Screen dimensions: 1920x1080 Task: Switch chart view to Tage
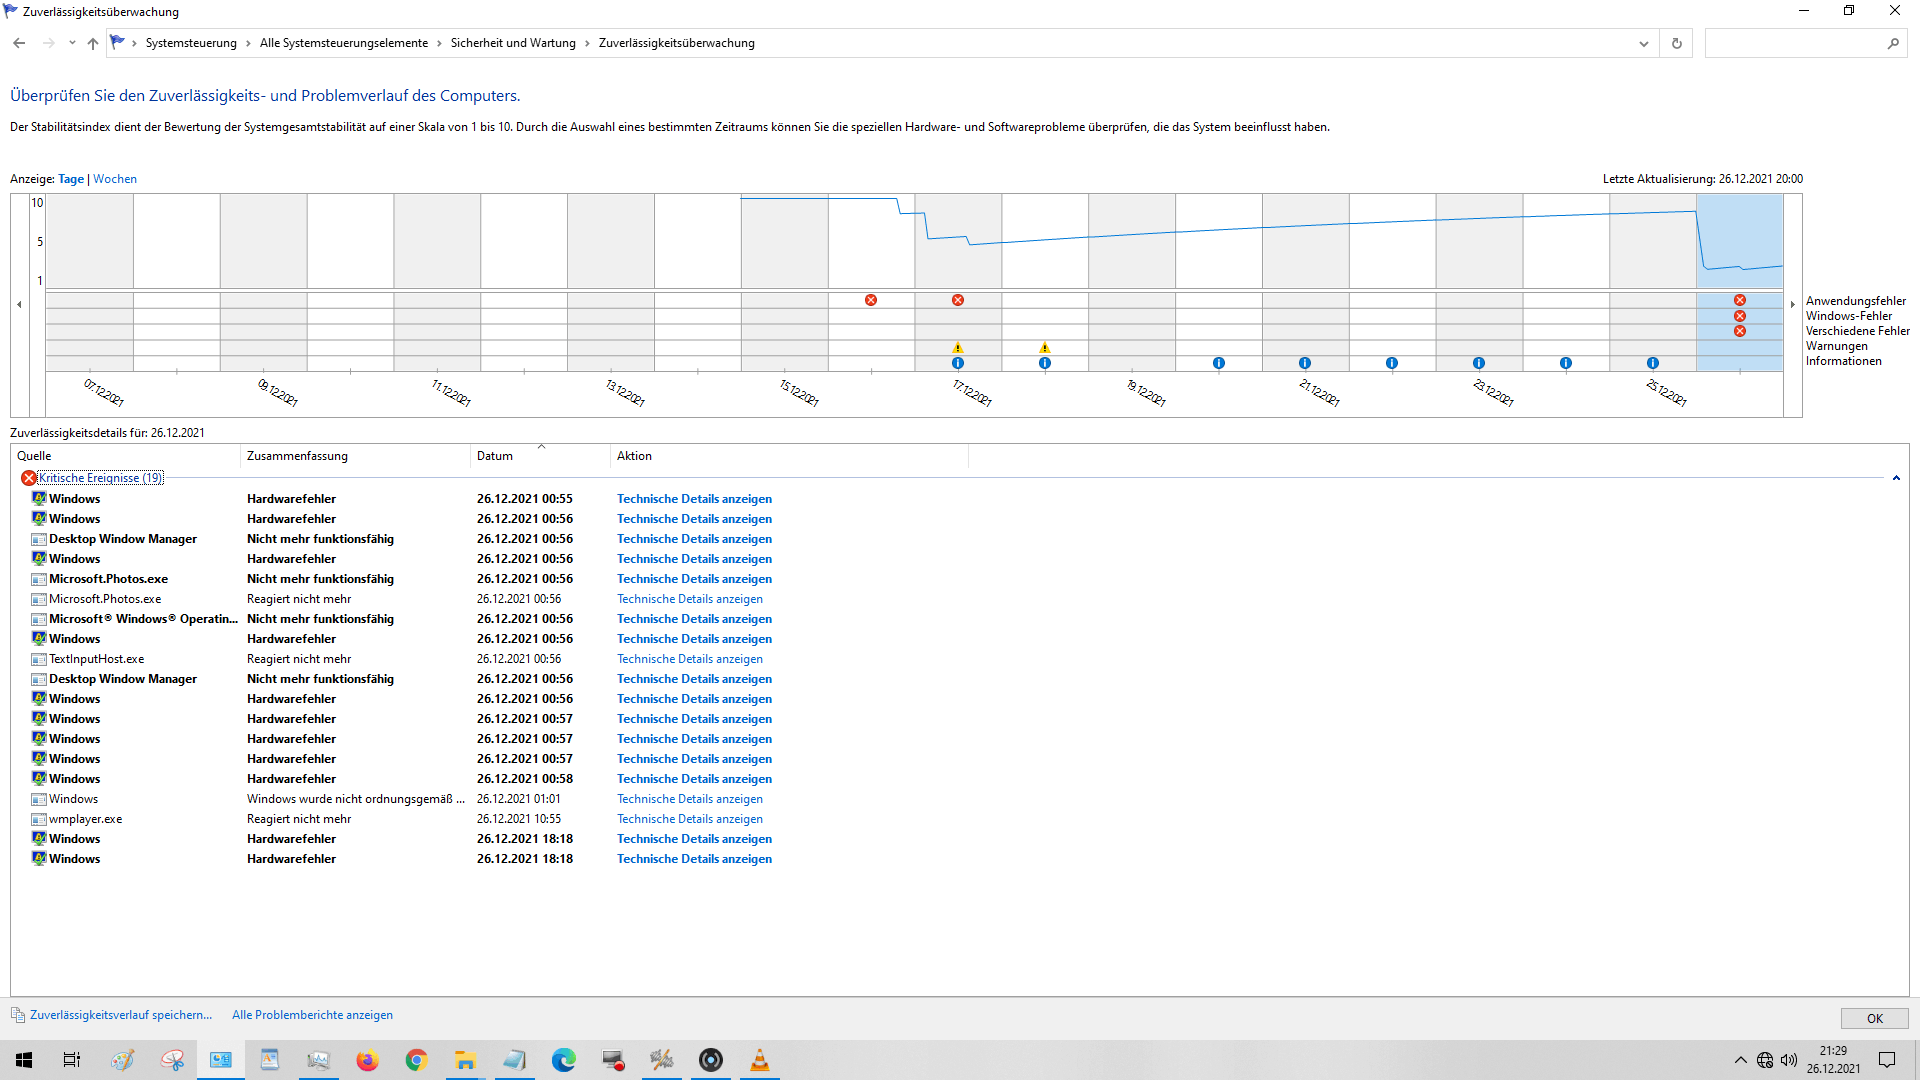click(71, 179)
